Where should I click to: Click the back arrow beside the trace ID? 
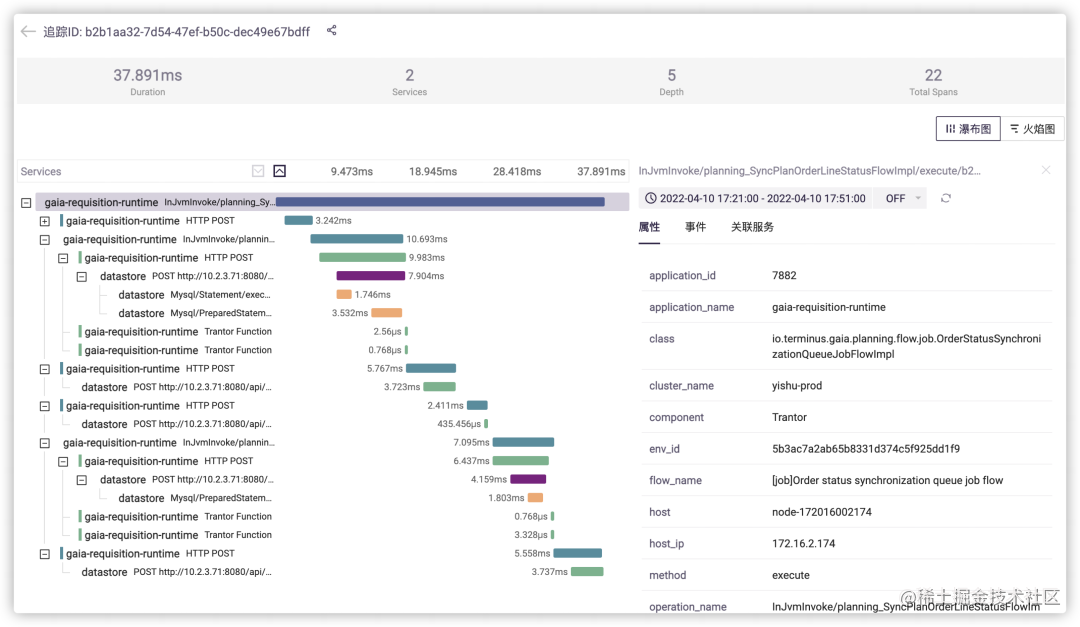pyautogui.click(x=28, y=31)
